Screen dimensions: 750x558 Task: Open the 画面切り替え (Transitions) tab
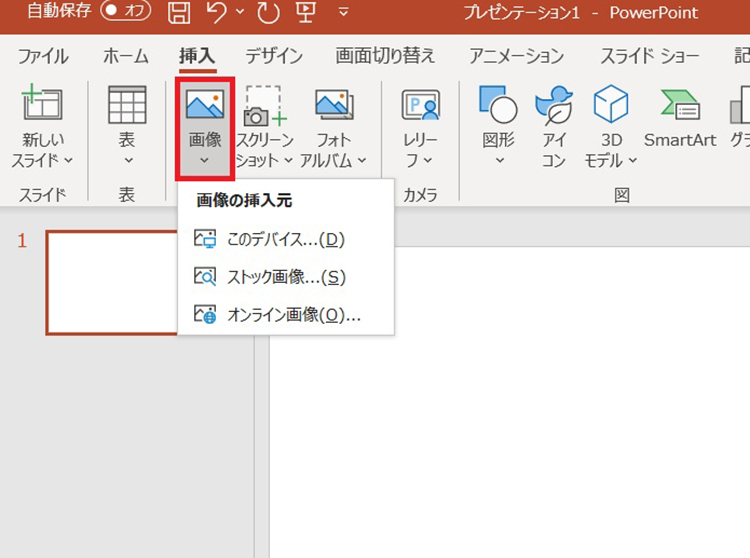(x=385, y=56)
